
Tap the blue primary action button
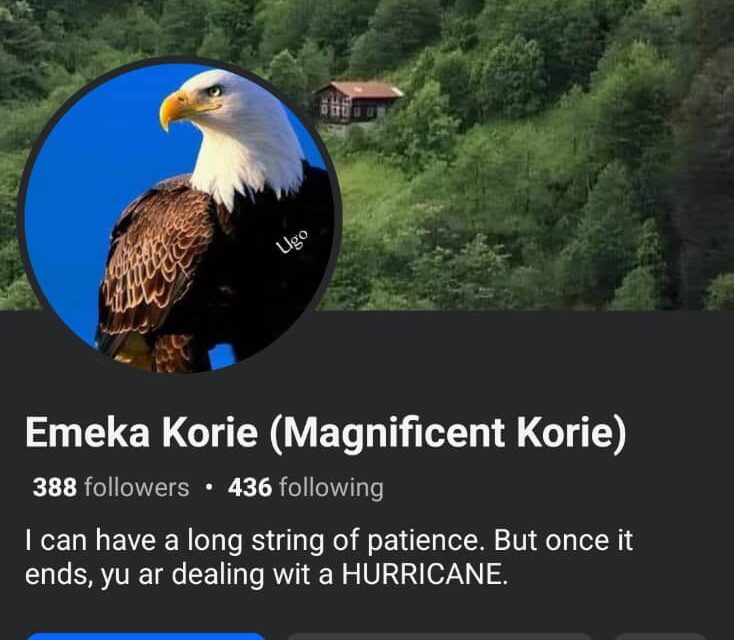[147, 636]
